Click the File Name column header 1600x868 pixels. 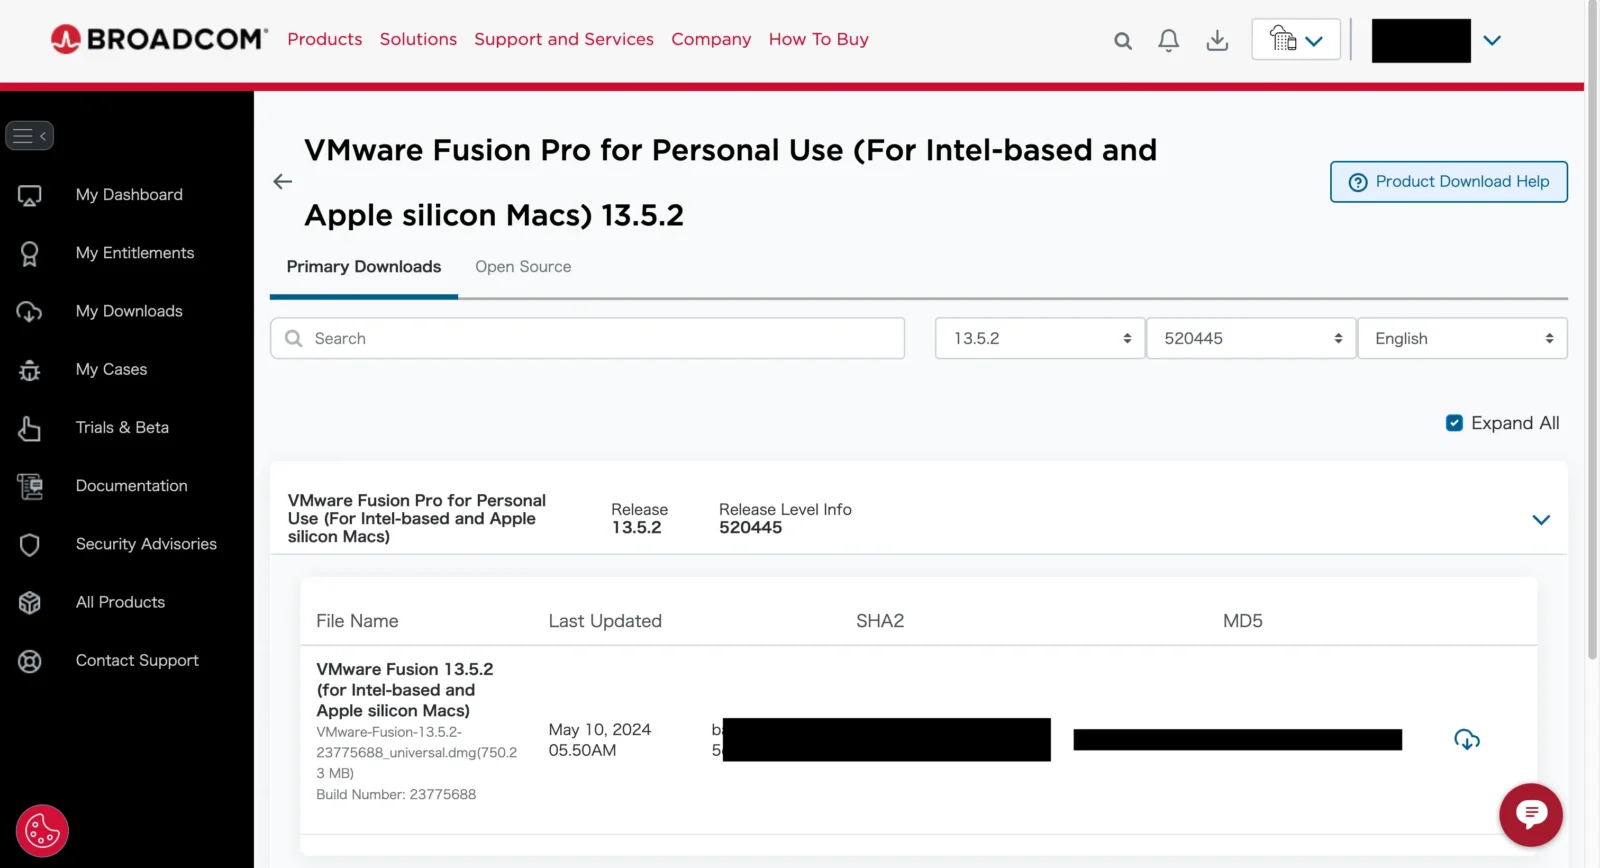point(357,621)
